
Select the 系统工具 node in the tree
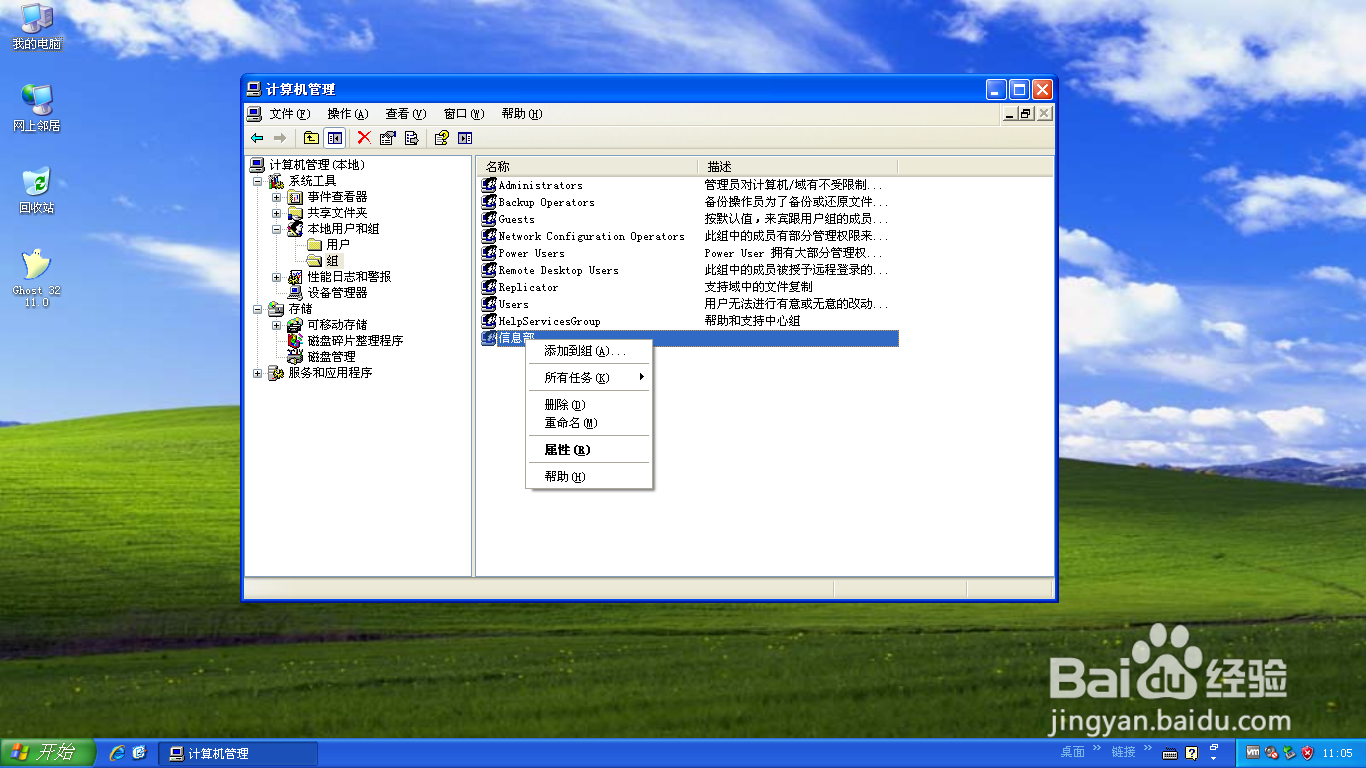[x=313, y=181]
